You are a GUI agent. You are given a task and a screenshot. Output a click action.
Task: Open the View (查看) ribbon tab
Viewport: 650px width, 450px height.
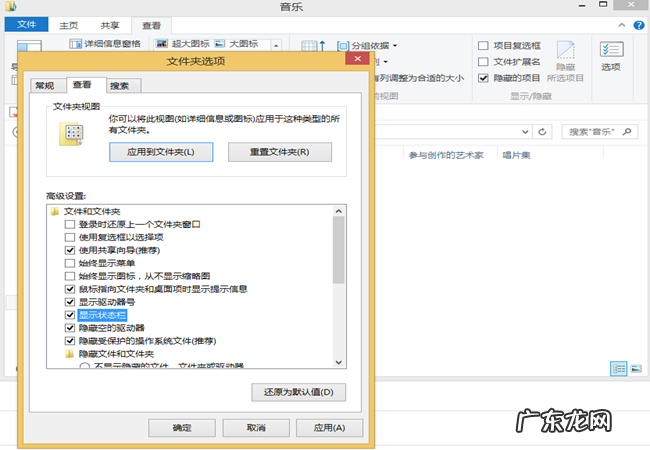pyautogui.click(x=151, y=25)
